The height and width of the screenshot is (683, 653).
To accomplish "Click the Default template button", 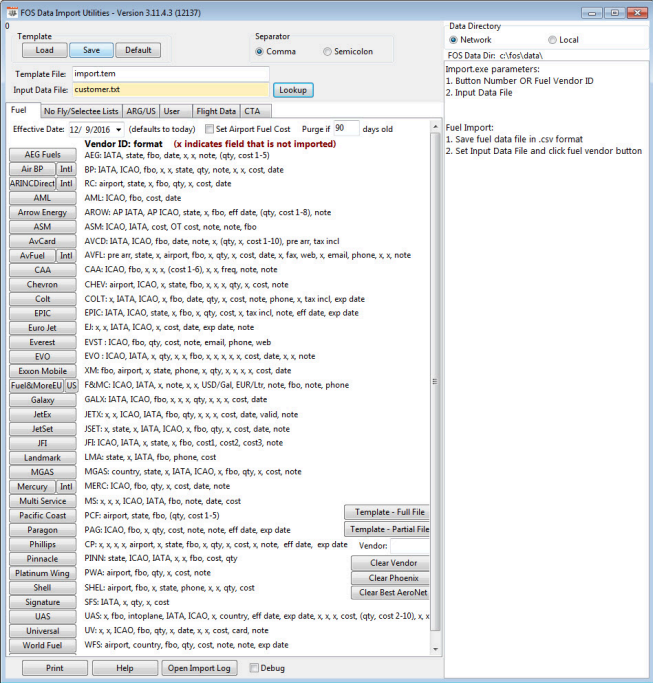I will click(x=138, y=50).
